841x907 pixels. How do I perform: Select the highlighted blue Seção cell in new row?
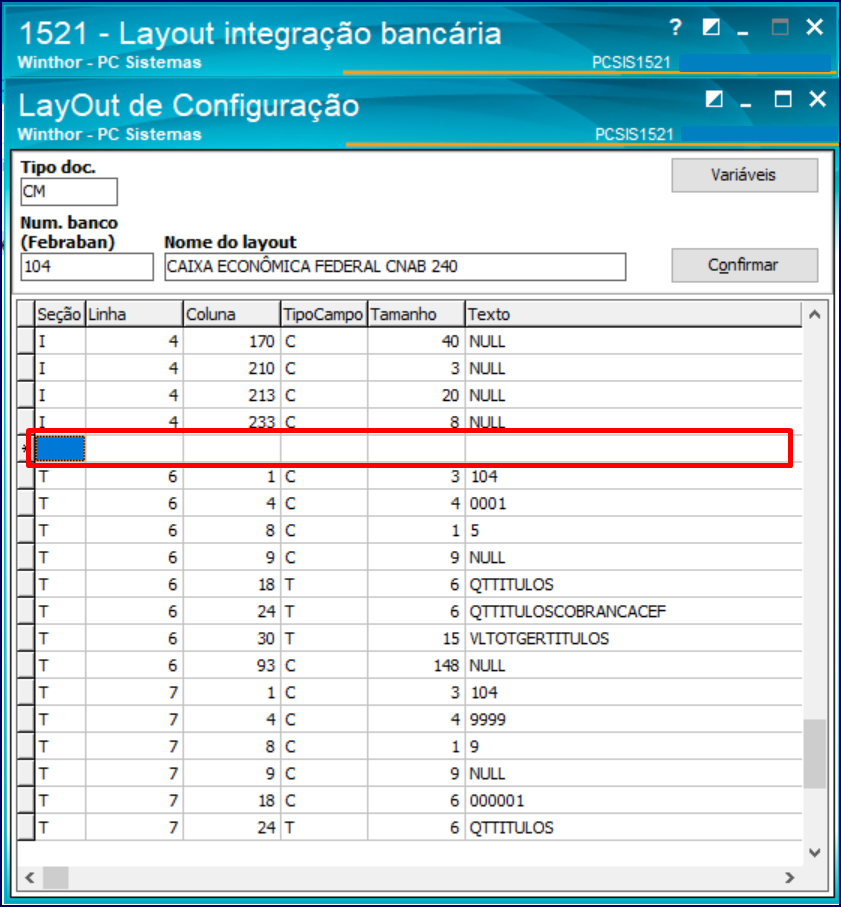[60, 449]
